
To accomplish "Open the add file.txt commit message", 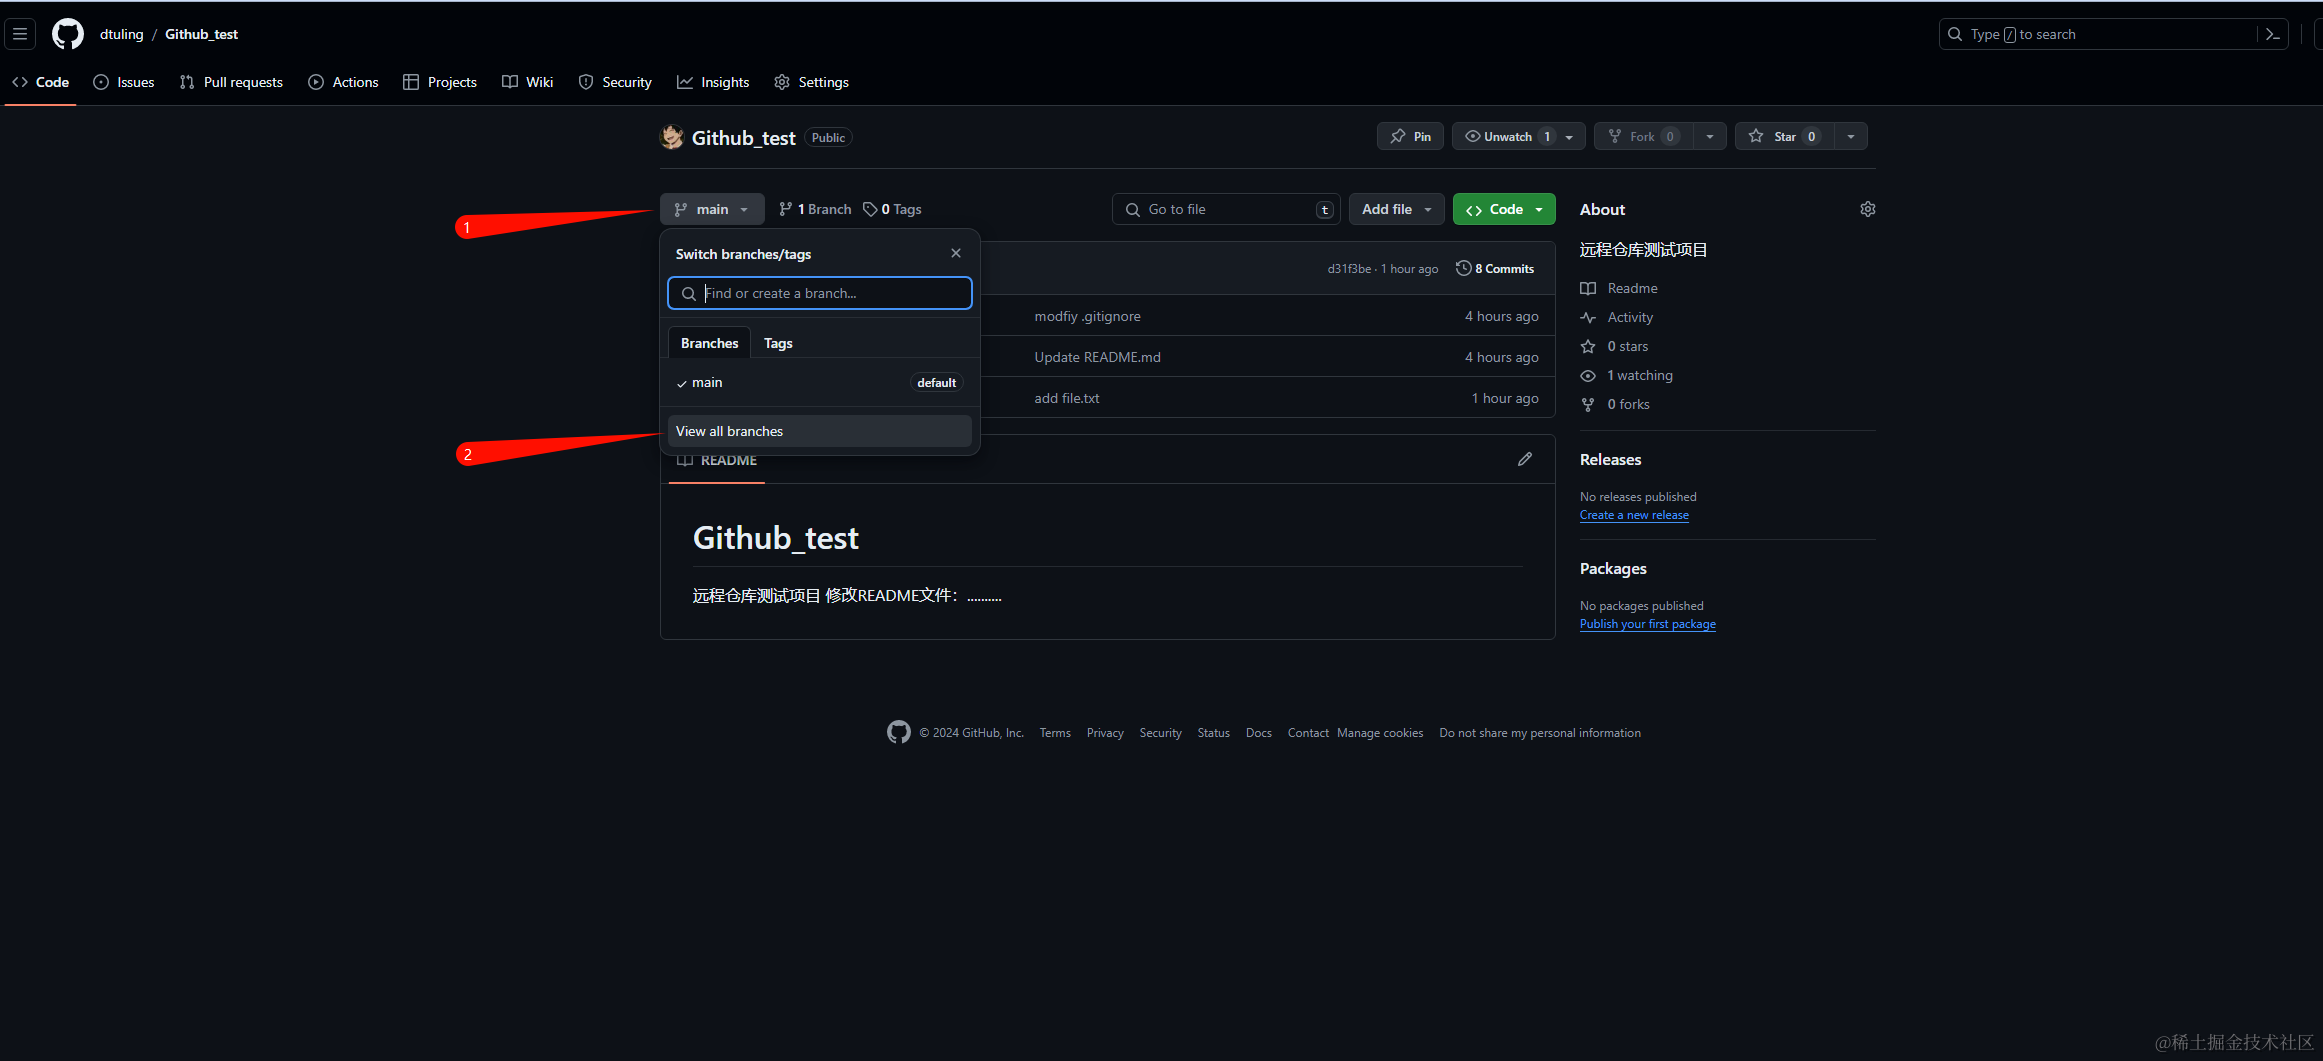I will (x=1066, y=398).
